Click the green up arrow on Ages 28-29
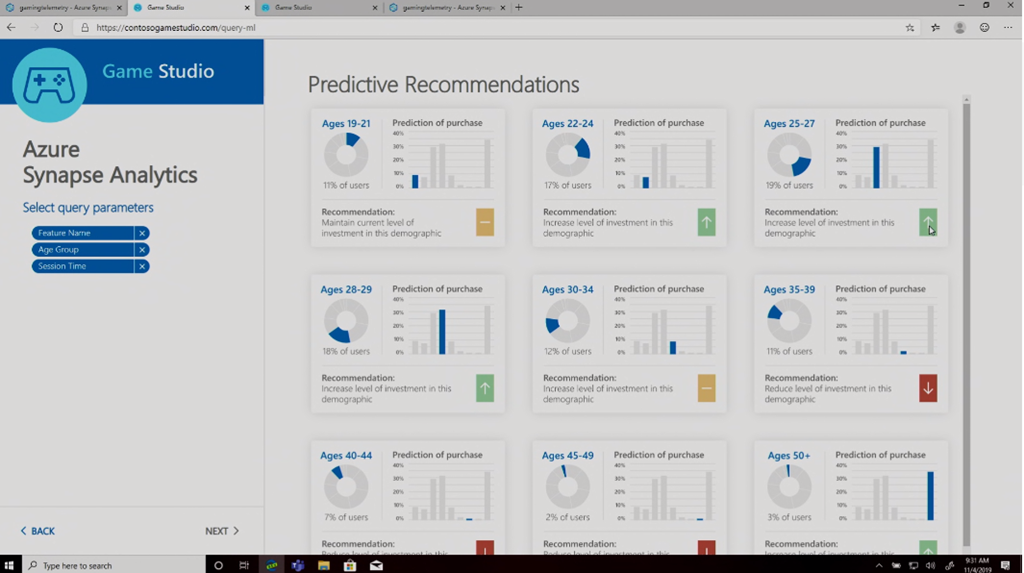1024x573 pixels. 485,388
